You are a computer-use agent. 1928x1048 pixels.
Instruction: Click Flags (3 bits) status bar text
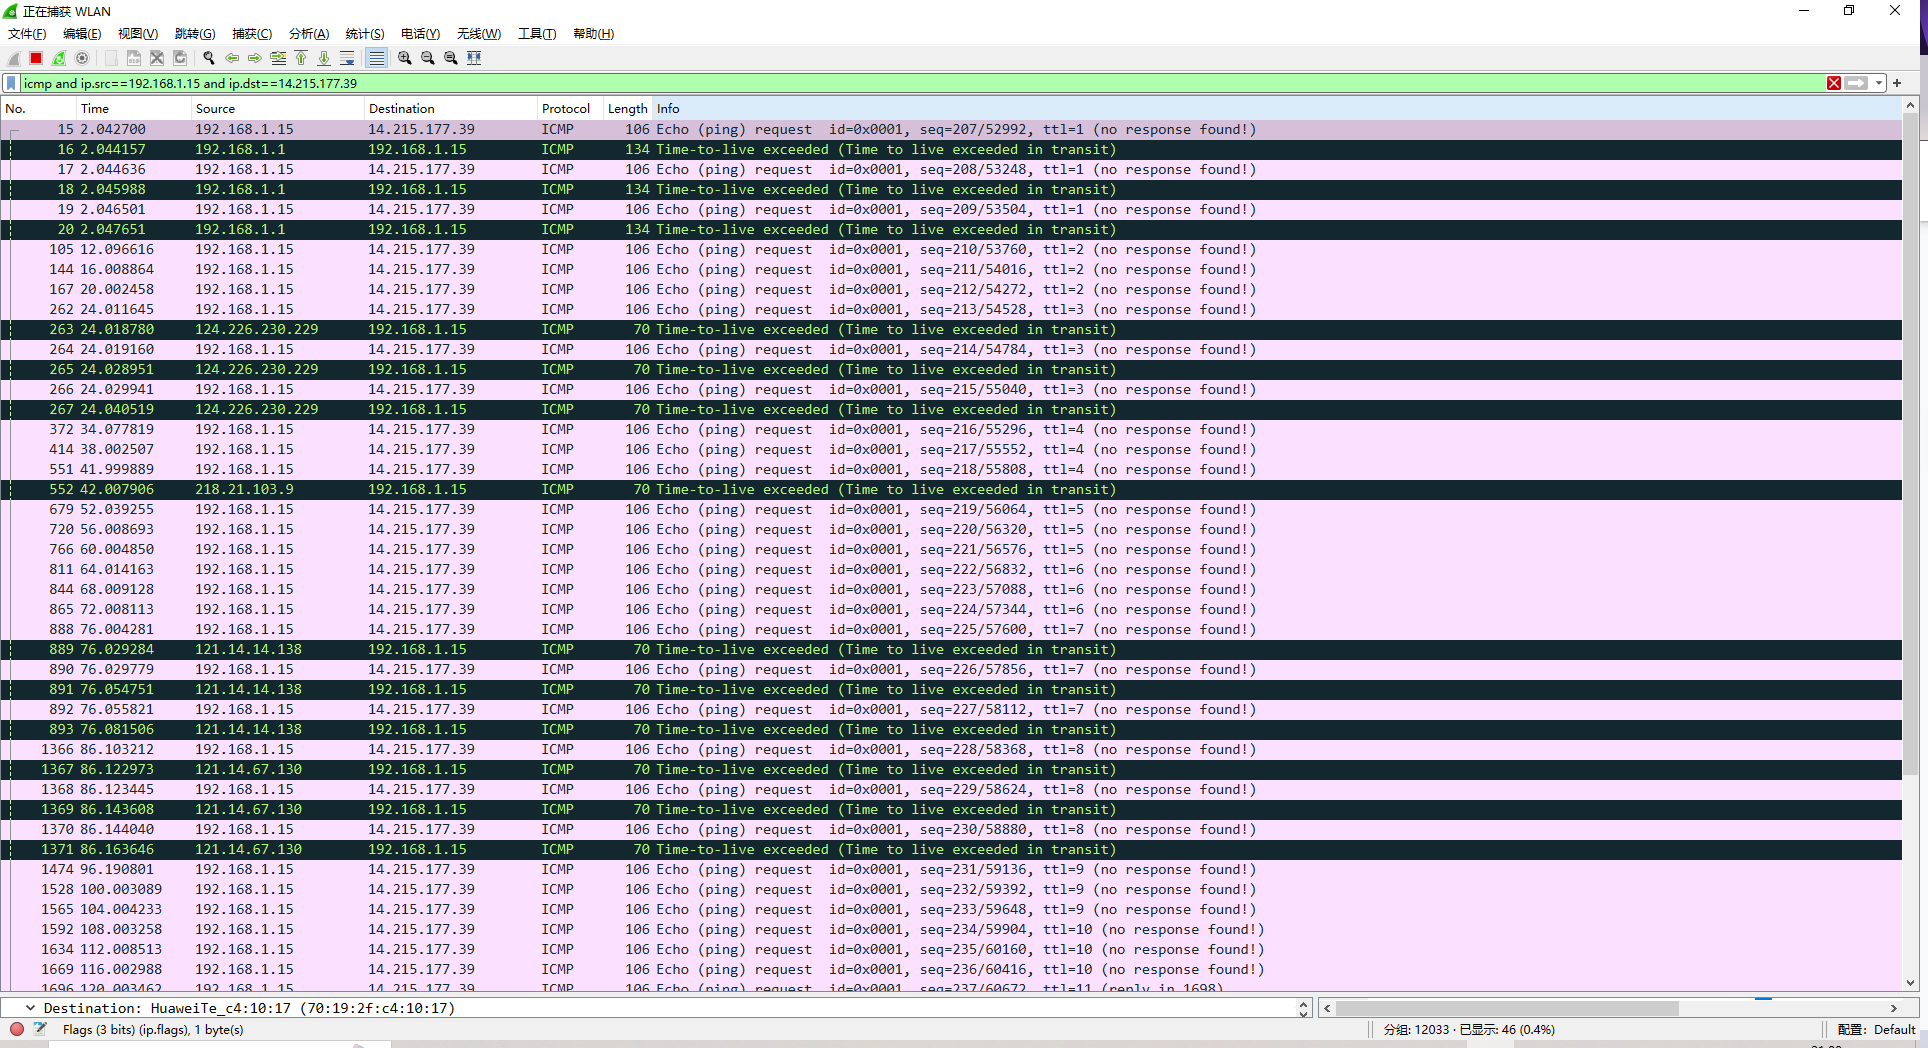[x=153, y=1029]
